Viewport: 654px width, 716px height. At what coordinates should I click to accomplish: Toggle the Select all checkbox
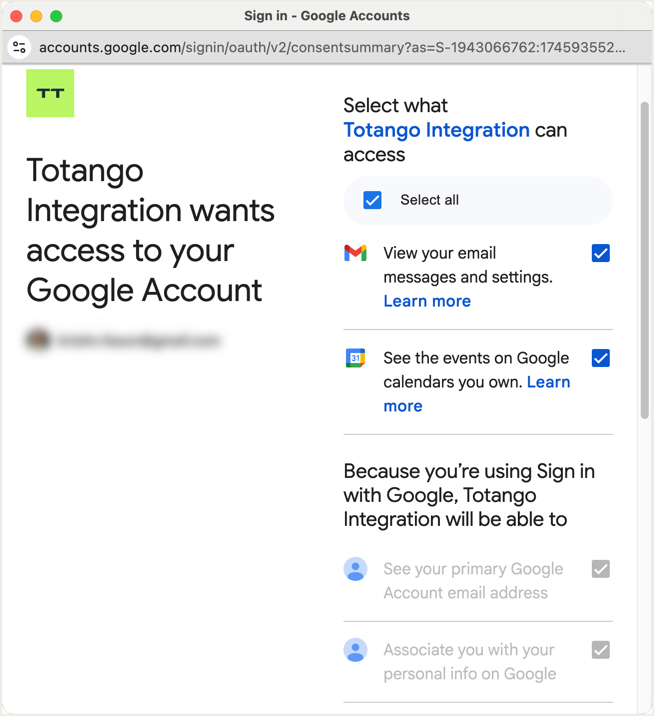373,200
